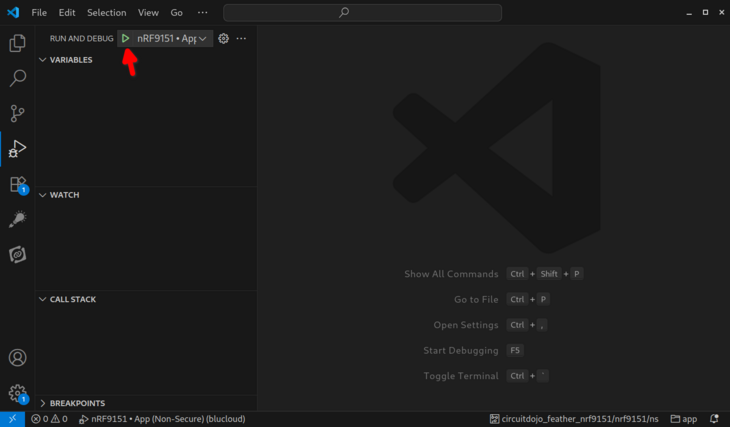Click the F5 key hint

[515, 350]
